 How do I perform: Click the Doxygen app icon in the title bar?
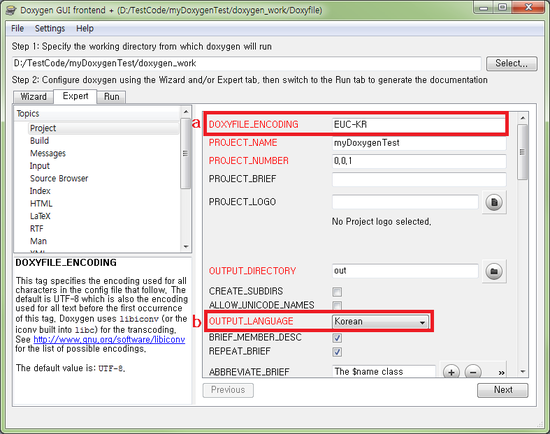(11, 10)
